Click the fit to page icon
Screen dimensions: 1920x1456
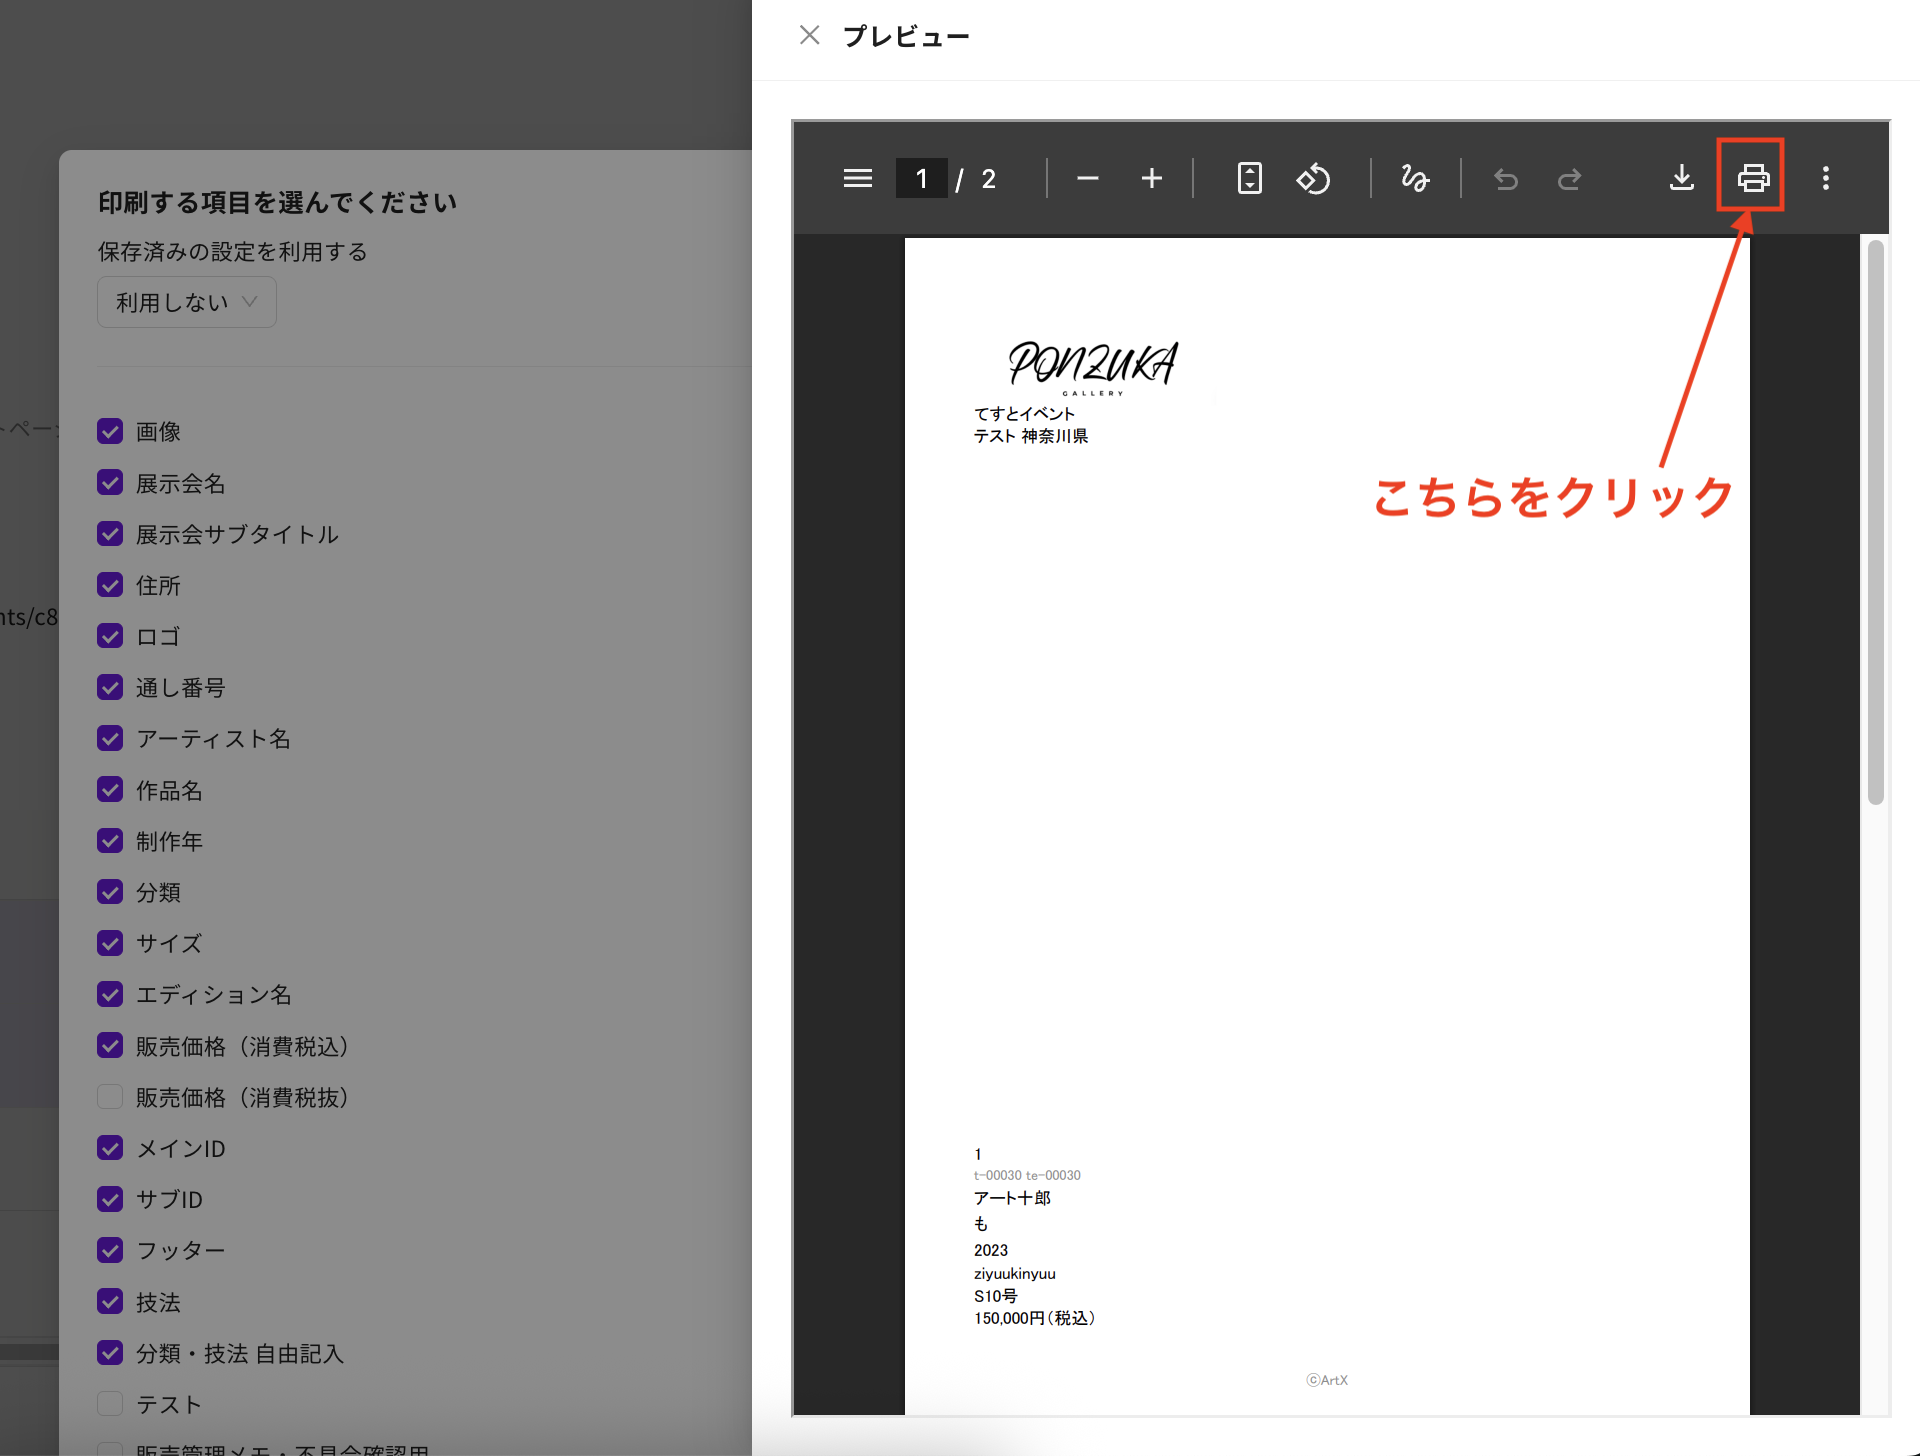click(x=1249, y=178)
